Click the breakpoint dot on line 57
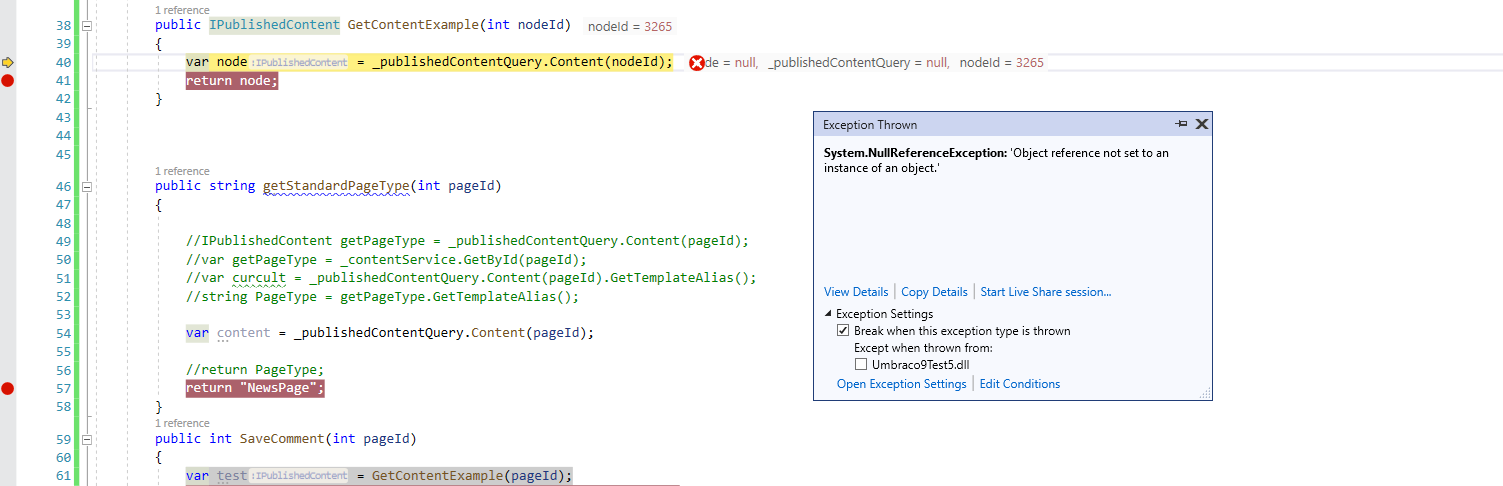 pyautogui.click(x=8, y=389)
